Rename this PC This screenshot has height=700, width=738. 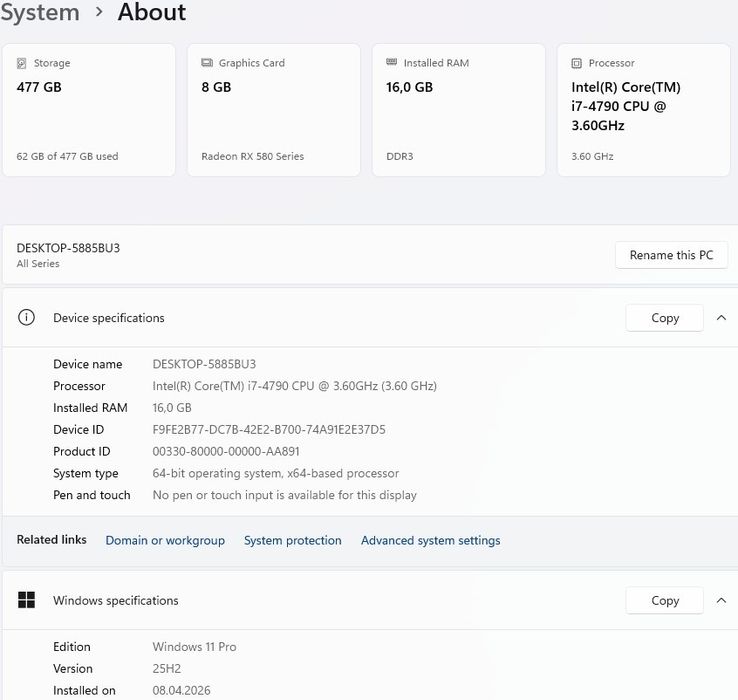click(671, 255)
